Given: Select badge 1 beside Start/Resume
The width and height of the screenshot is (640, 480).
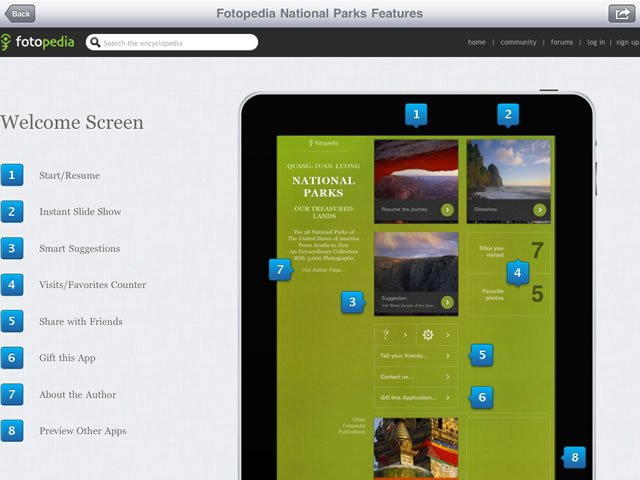Looking at the screenshot, I should click(x=12, y=175).
